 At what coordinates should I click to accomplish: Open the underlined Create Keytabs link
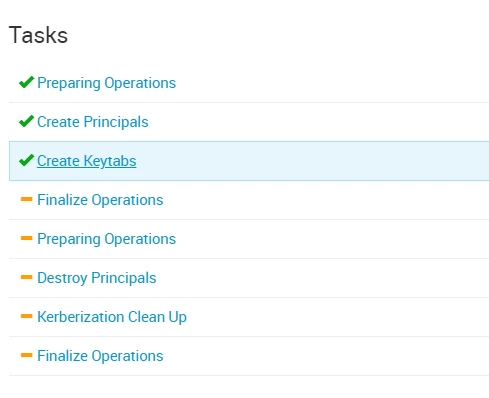tap(87, 161)
